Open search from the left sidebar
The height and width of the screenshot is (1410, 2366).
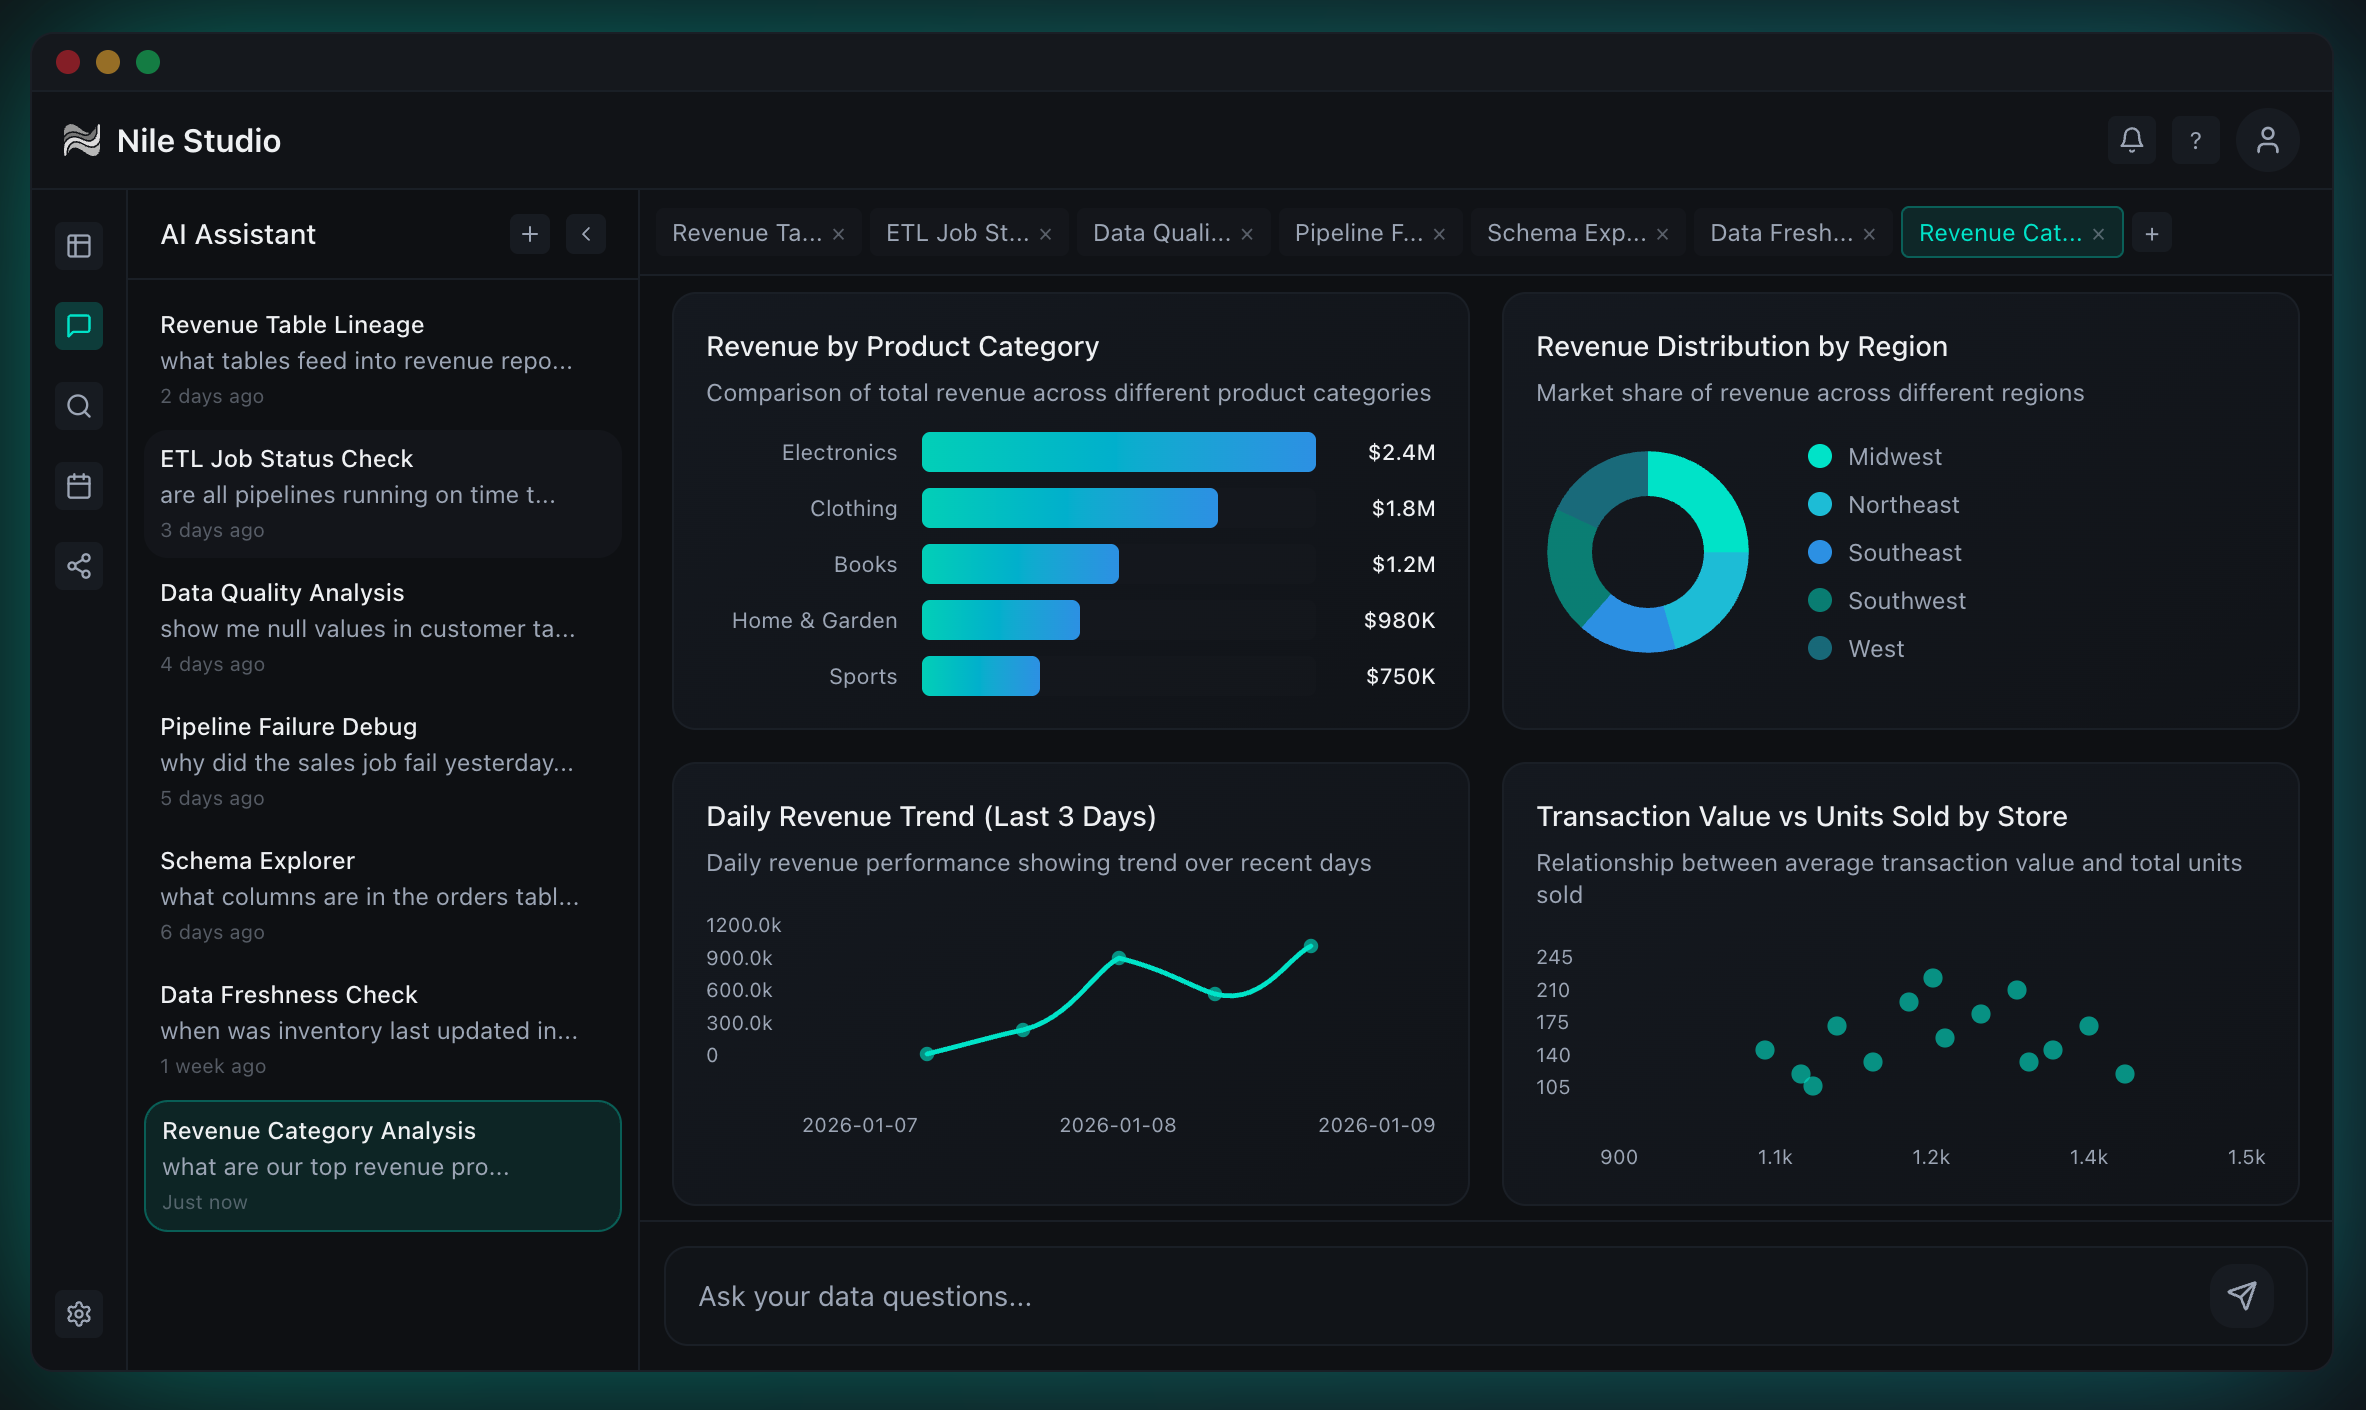click(x=78, y=406)
